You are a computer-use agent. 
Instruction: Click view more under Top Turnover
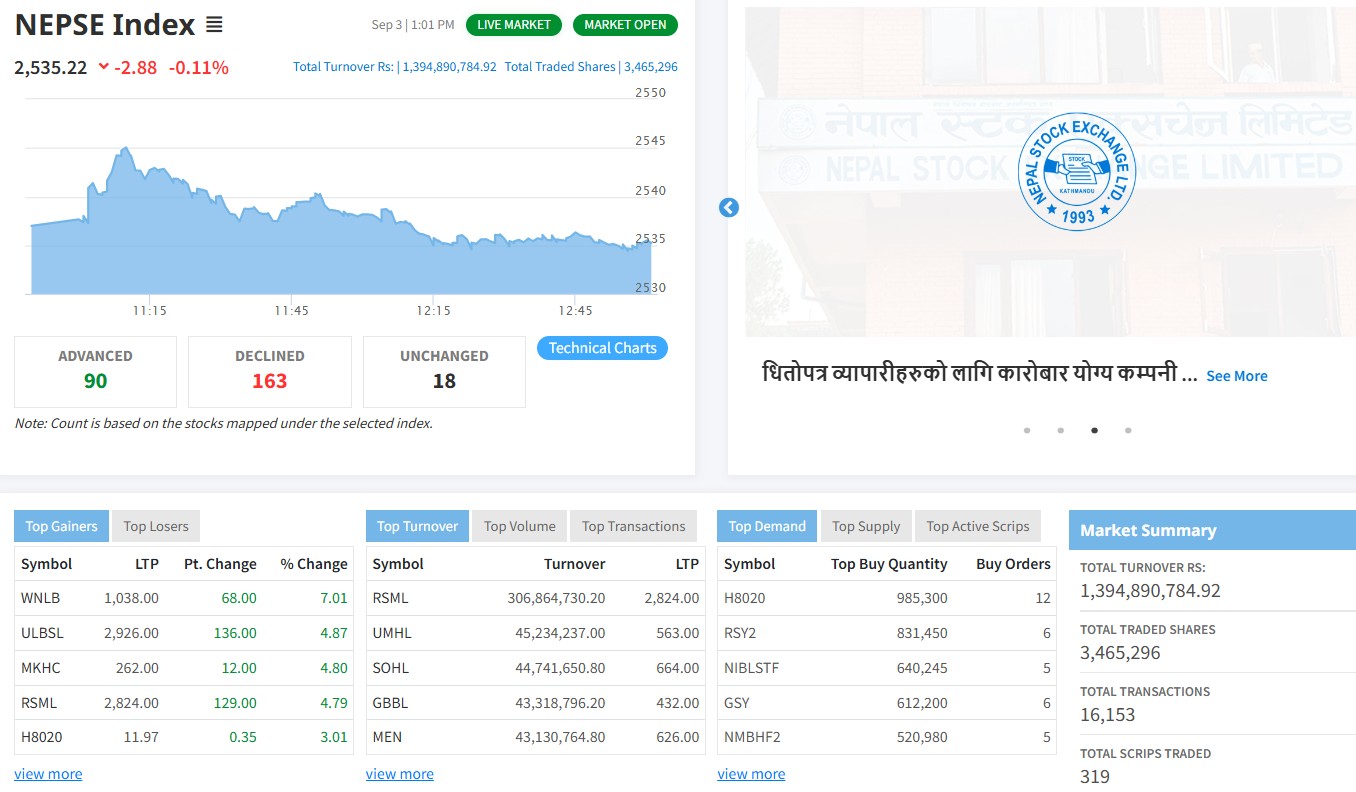click(400, 774)
